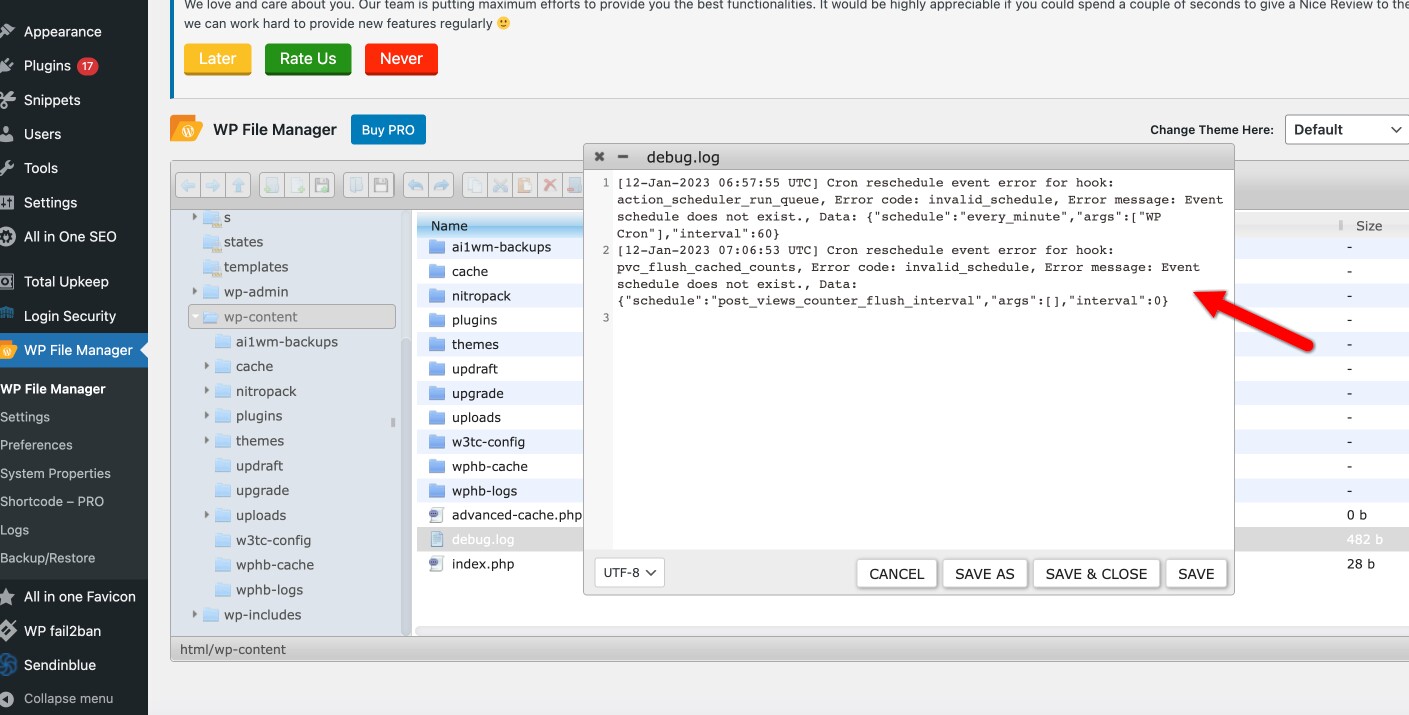Expand the uploads folder in tree
This screenshot has width=1409, height=715.
click(x=207, y=515)
